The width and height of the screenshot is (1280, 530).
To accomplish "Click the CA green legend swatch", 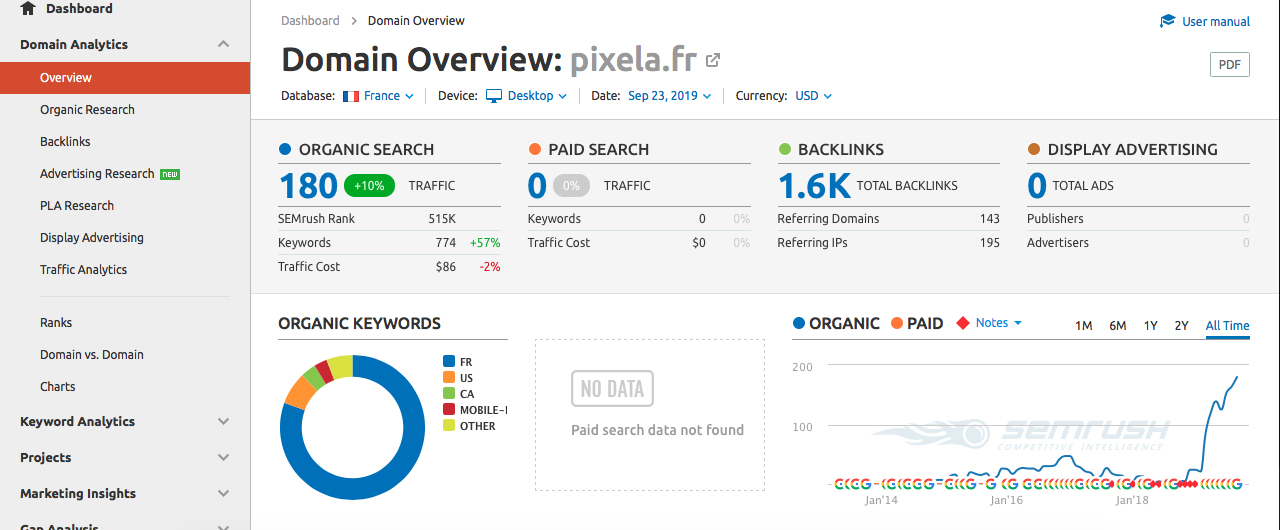I will (x=448, y=394).
